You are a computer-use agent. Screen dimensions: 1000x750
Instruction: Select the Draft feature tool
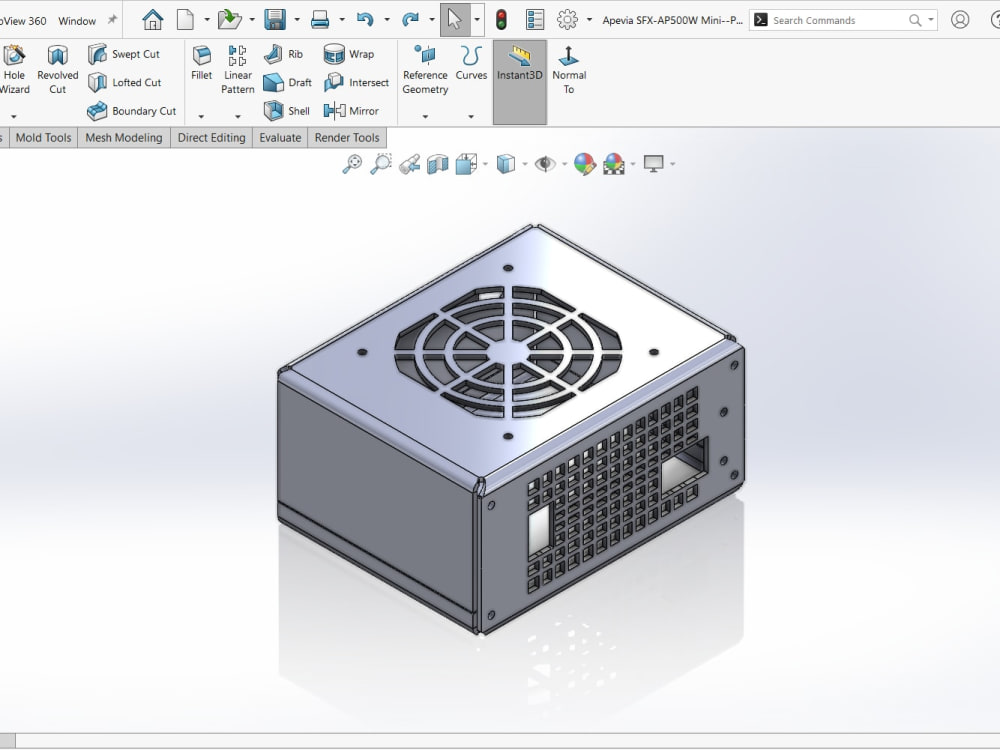[288, 82]
